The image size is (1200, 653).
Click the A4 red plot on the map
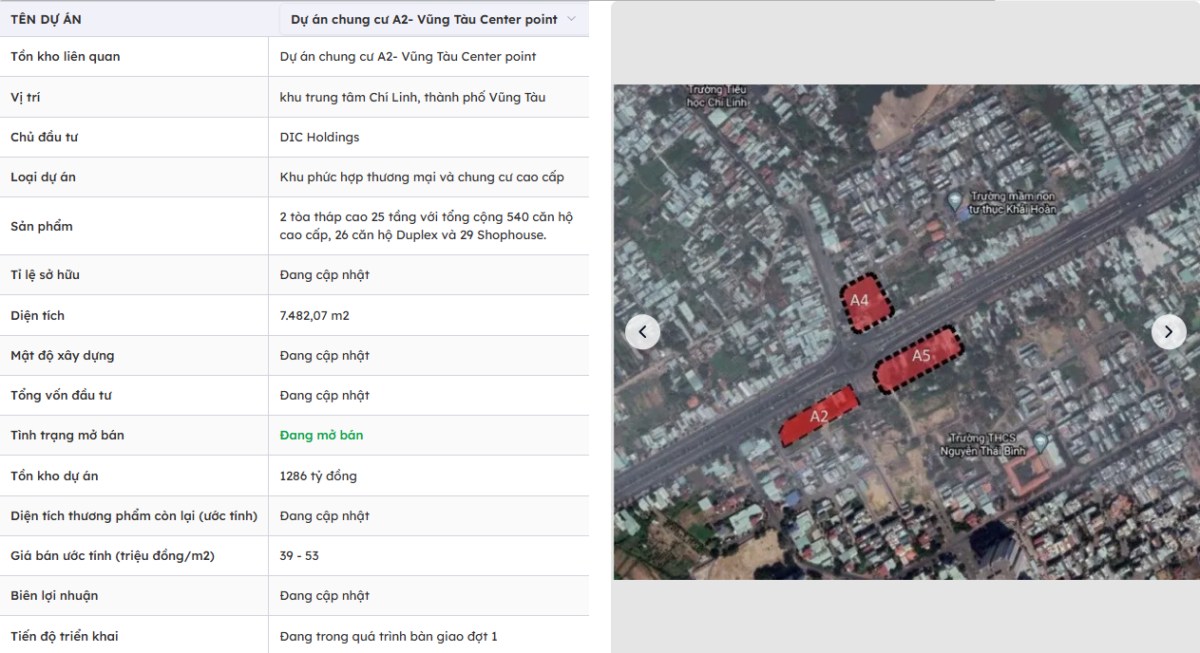pos(866,303)
